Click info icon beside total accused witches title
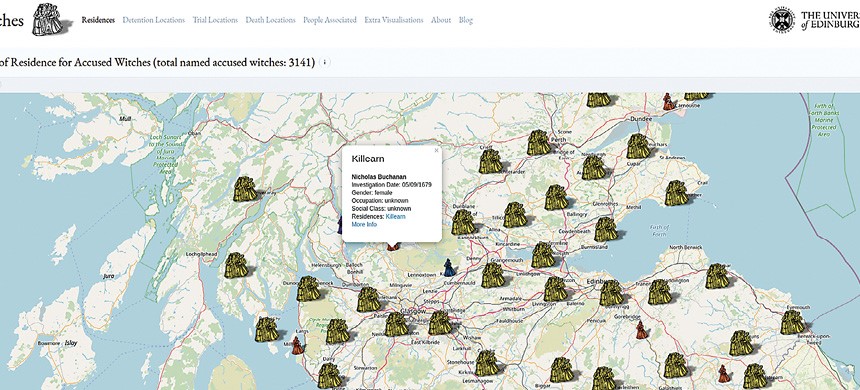The image size is (860, 390). point(325,63)
